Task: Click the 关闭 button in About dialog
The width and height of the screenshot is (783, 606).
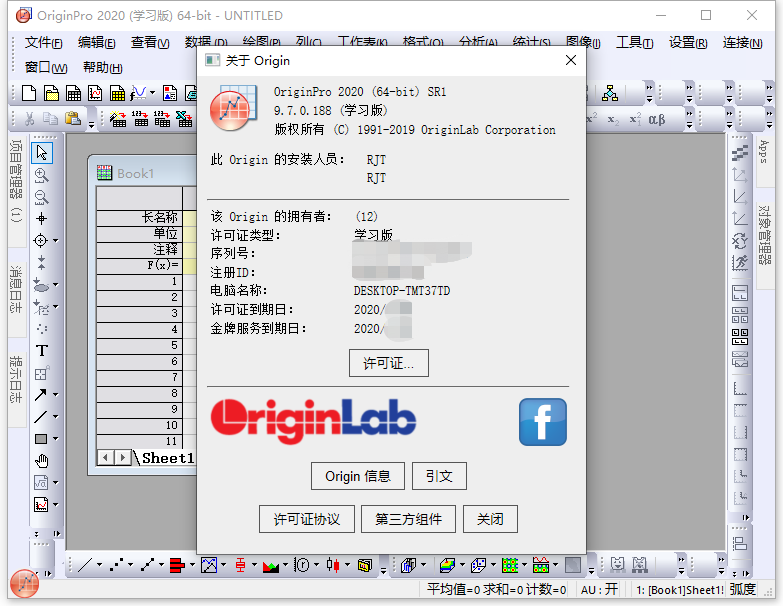Action: coord(490,519)
